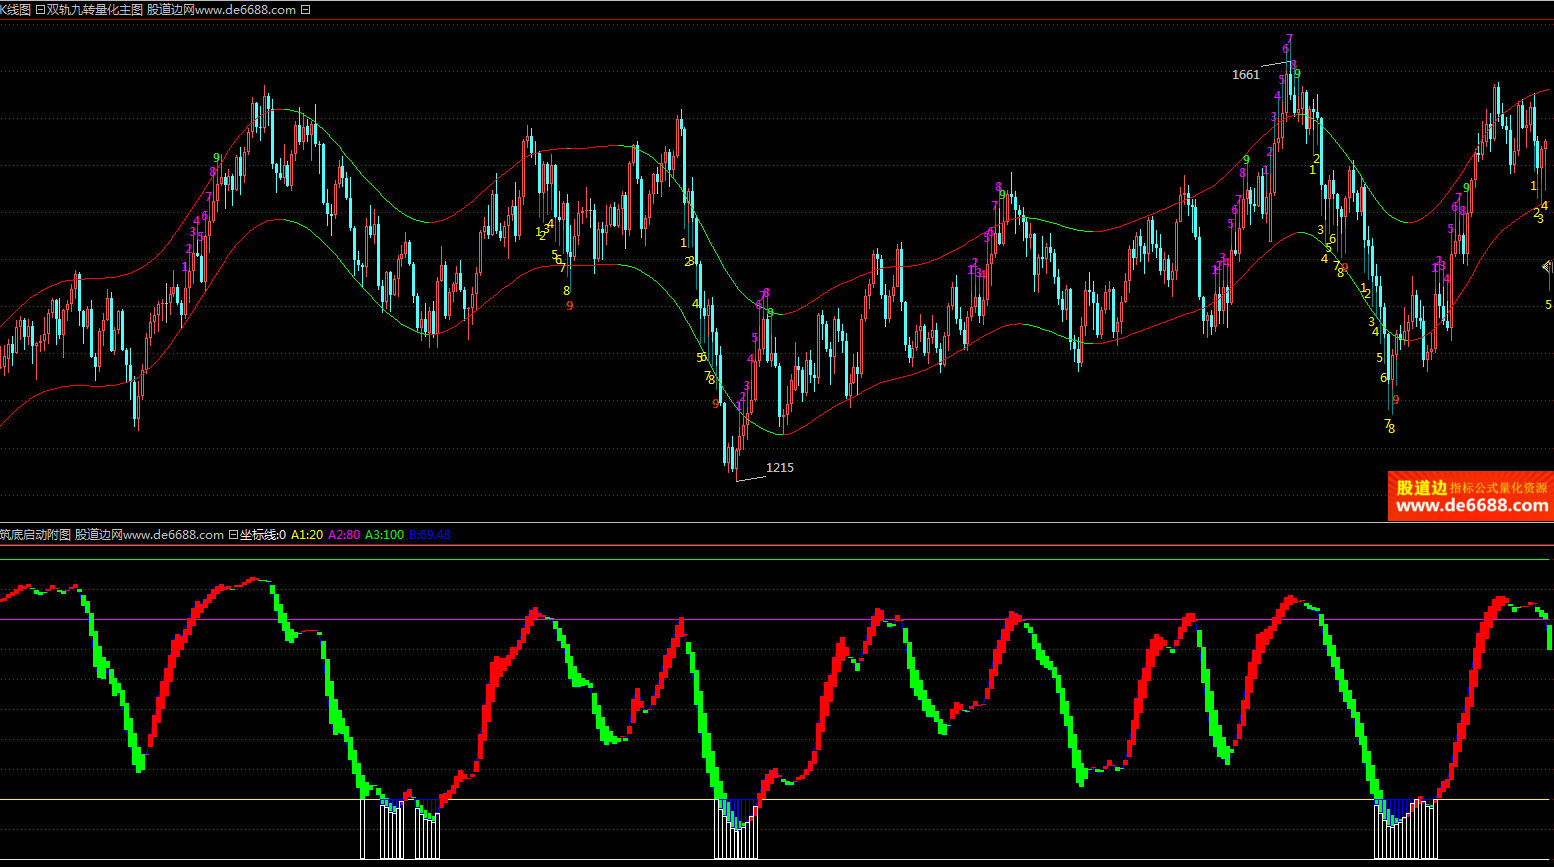Click the yellow 5 at the right edge
Screen dimensions: 1554x867
pyautogui.click(x=1548, y=305)
